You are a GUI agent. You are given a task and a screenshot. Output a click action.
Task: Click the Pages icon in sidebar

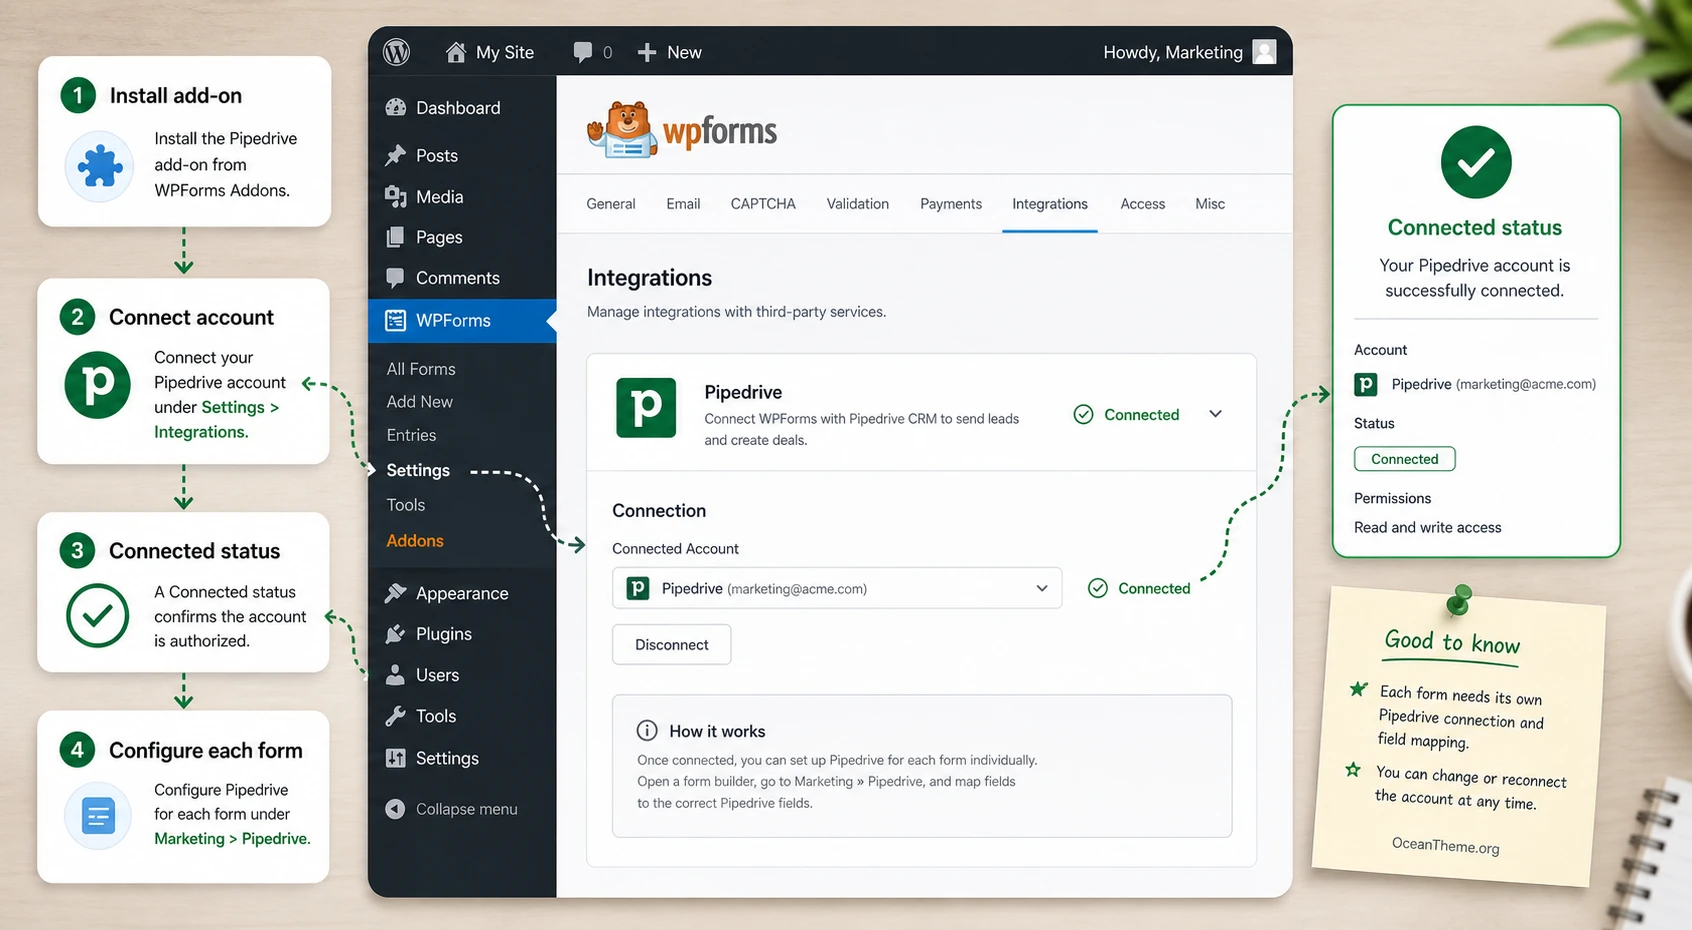396,237
